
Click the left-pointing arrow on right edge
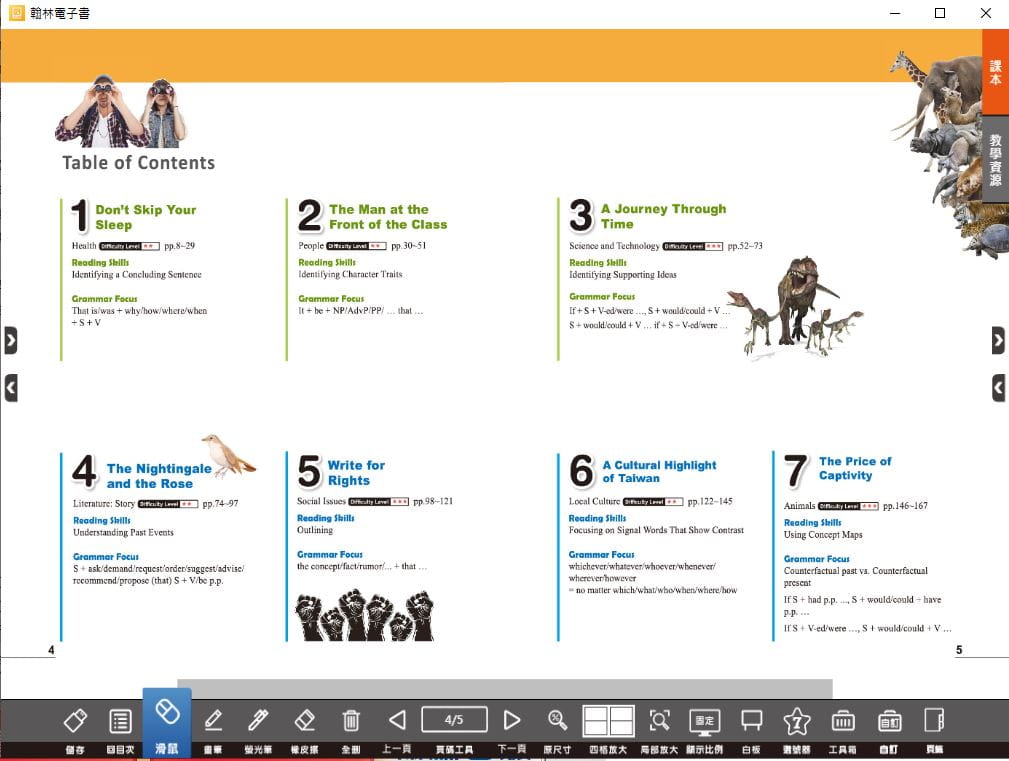[998, 388]
